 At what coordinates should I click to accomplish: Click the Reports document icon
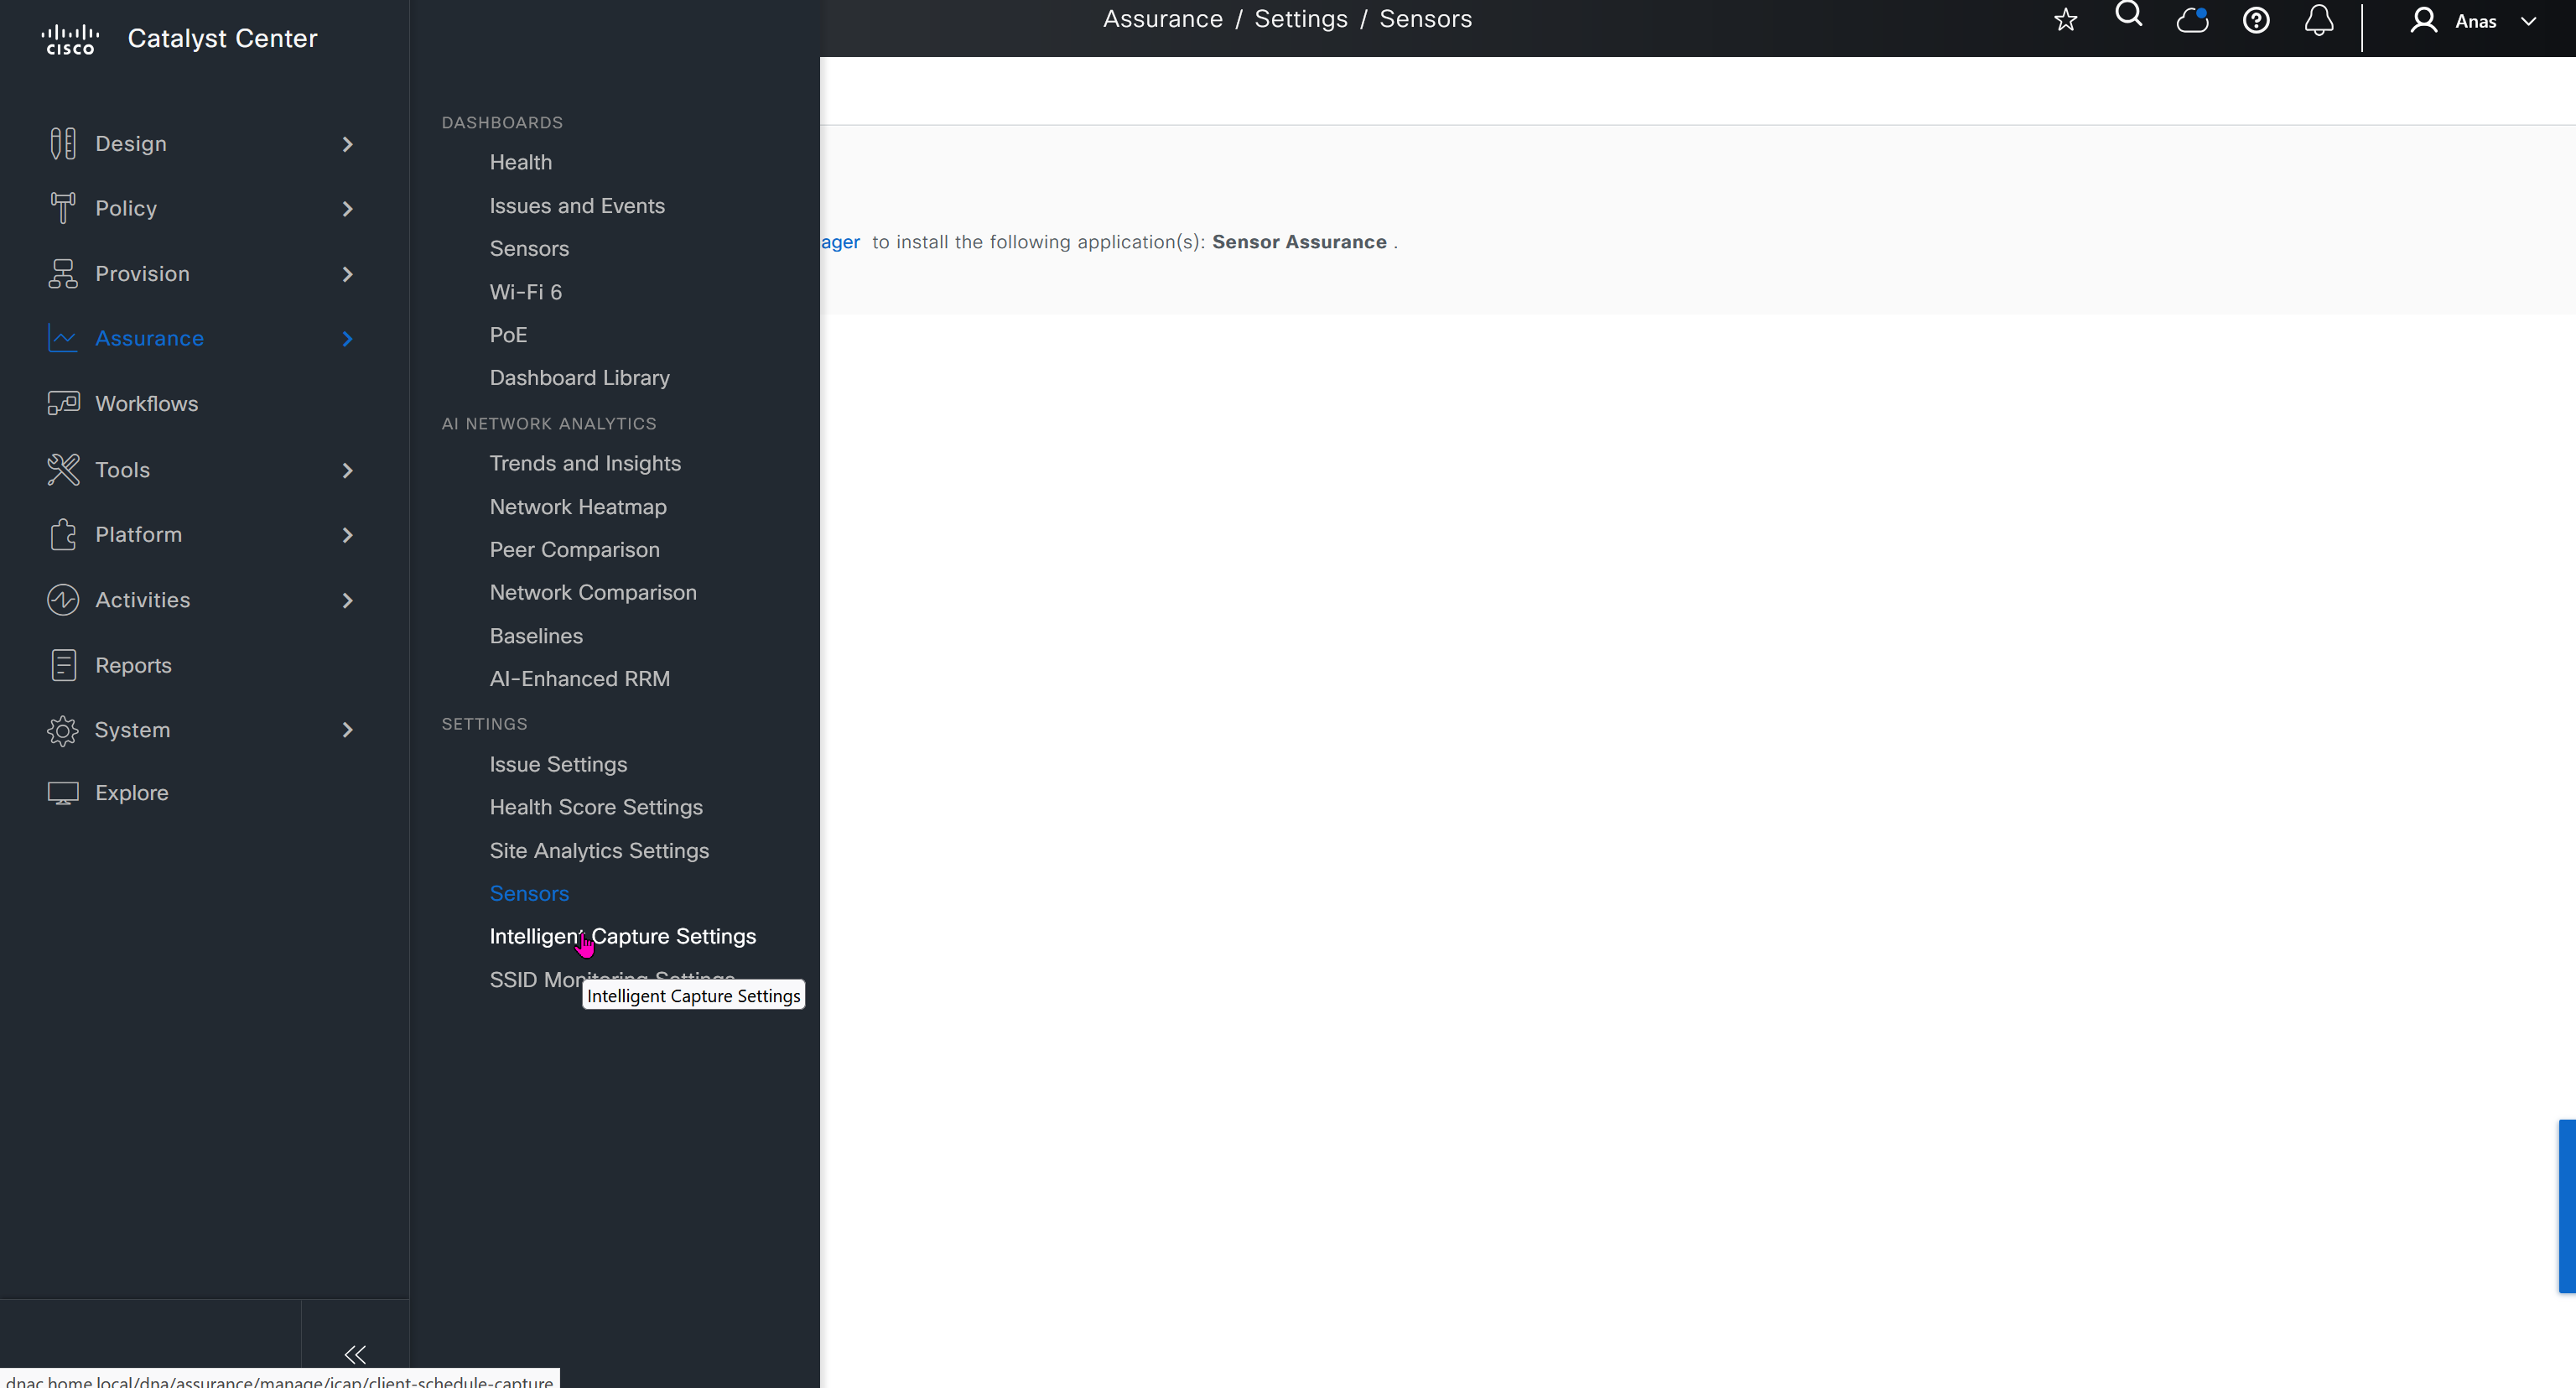coord(63,665)
